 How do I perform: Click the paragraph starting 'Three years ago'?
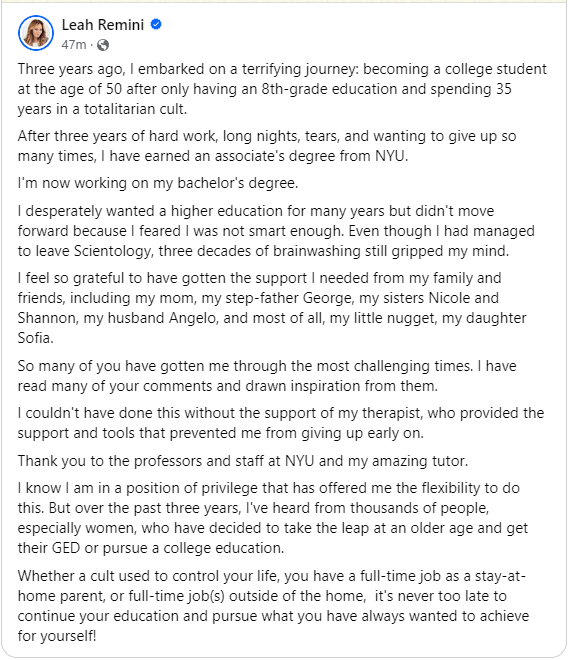click(282, 89)
